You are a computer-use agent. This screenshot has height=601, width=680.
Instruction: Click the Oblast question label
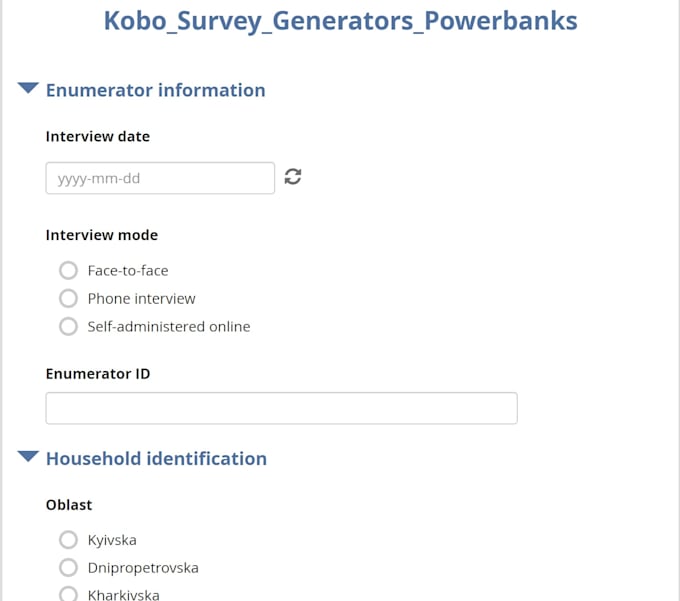click(x=69, y=505)
